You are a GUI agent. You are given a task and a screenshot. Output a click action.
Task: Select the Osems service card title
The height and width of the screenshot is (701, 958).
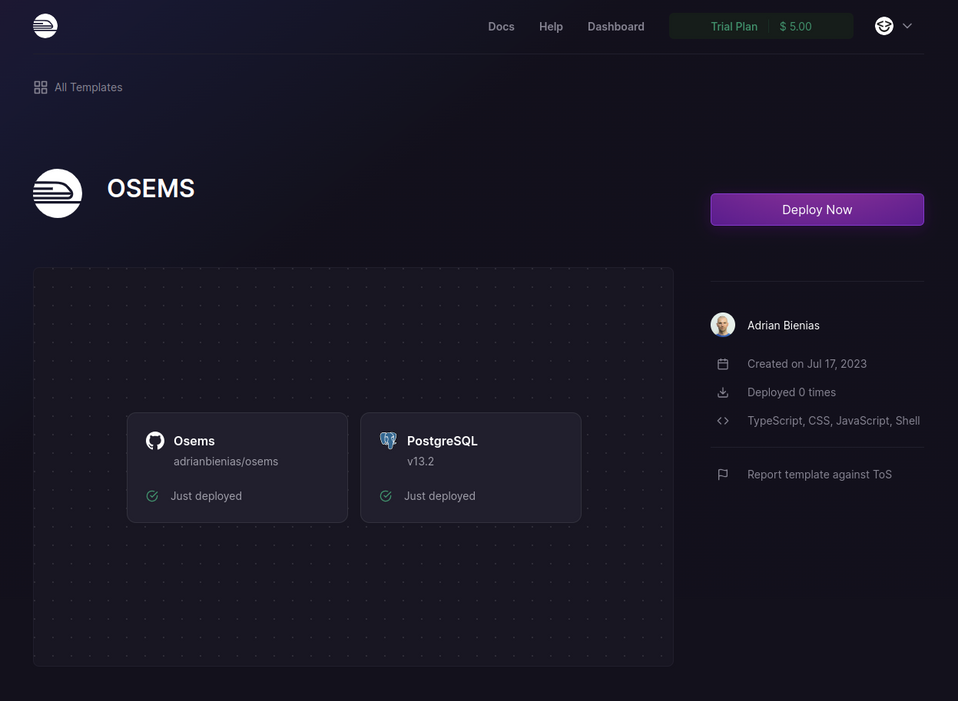point(194,441)
